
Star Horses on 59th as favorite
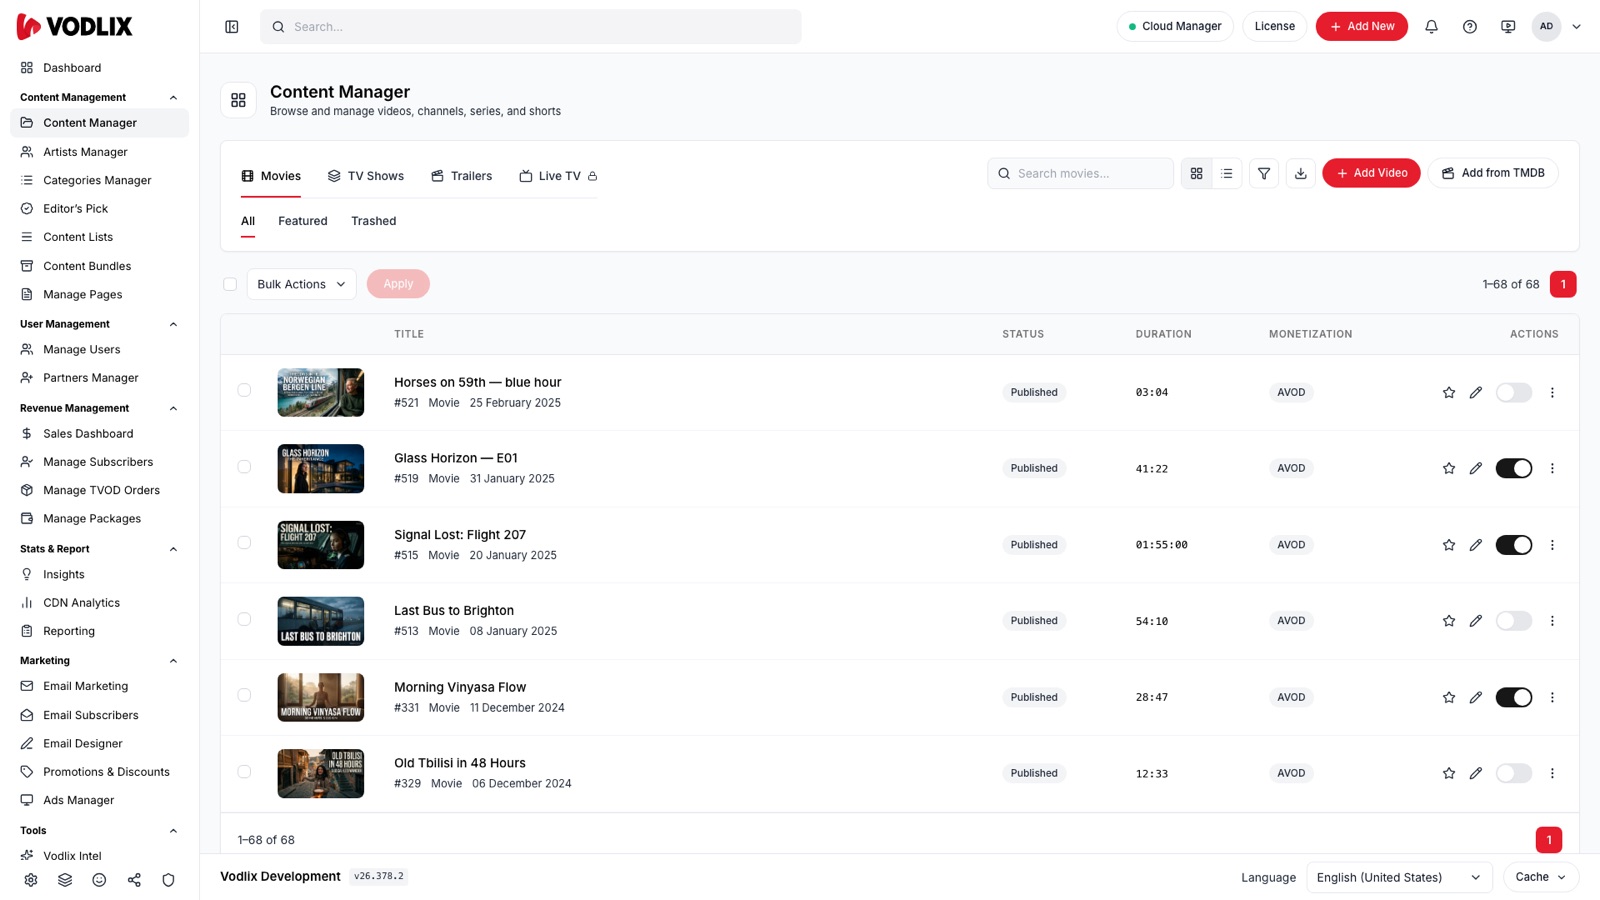click(x=1448, y=393)
